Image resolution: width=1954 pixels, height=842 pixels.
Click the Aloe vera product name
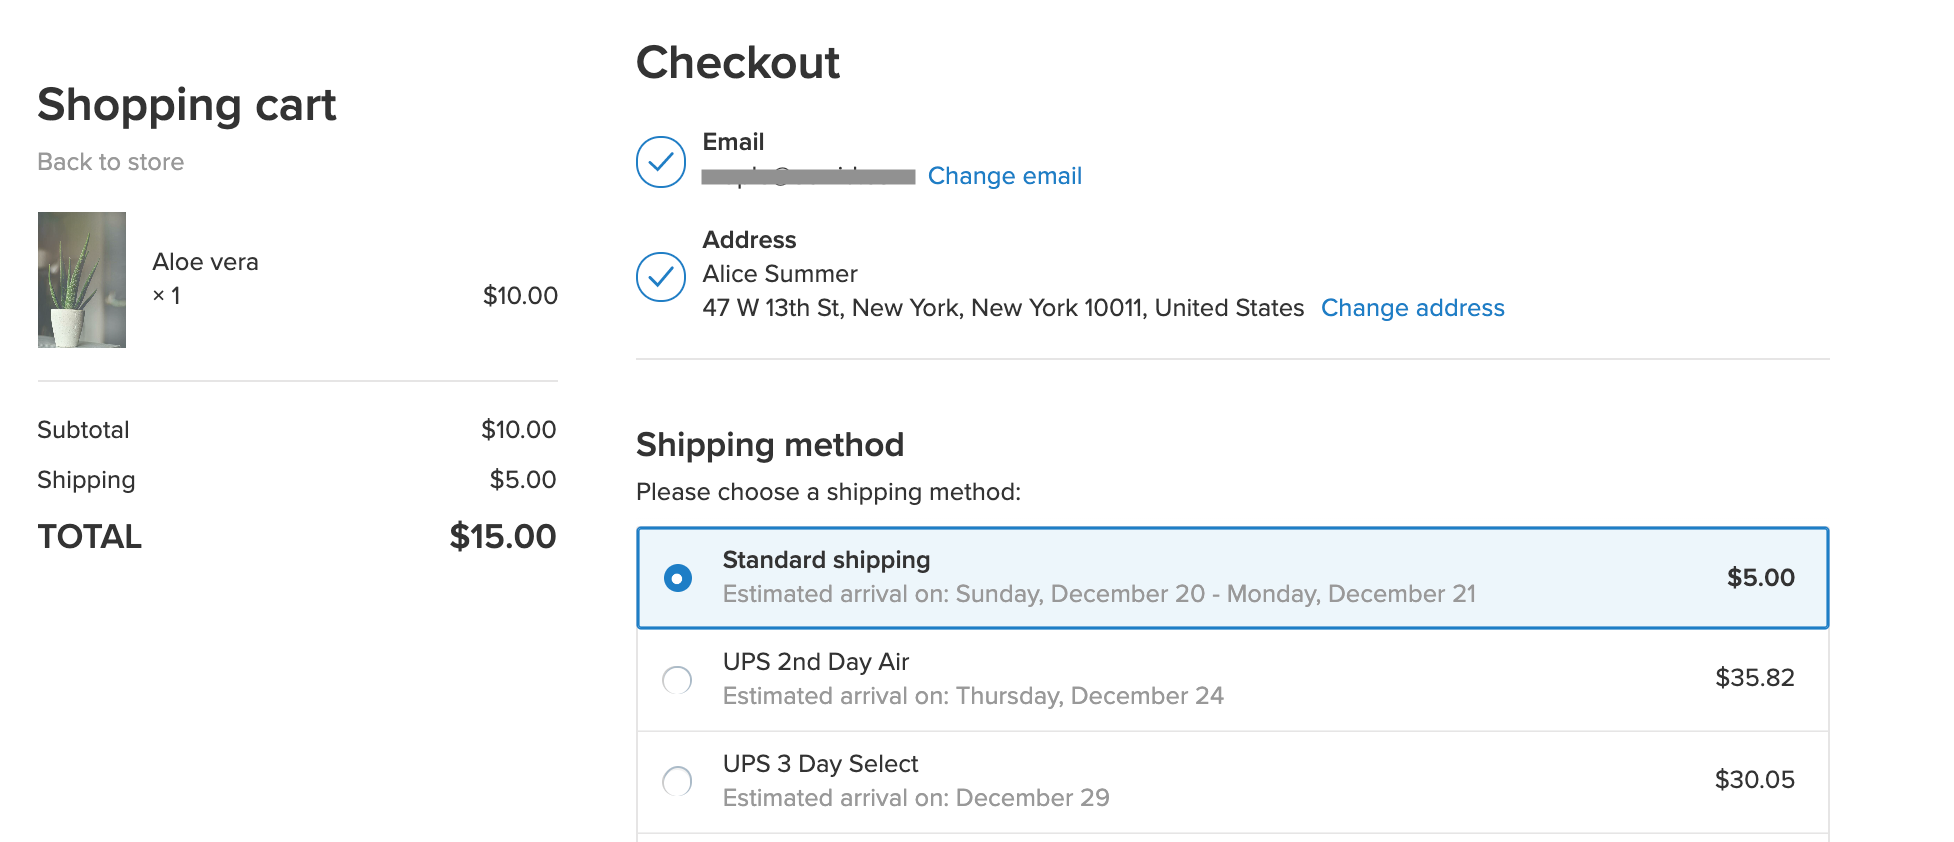(206, 262)
